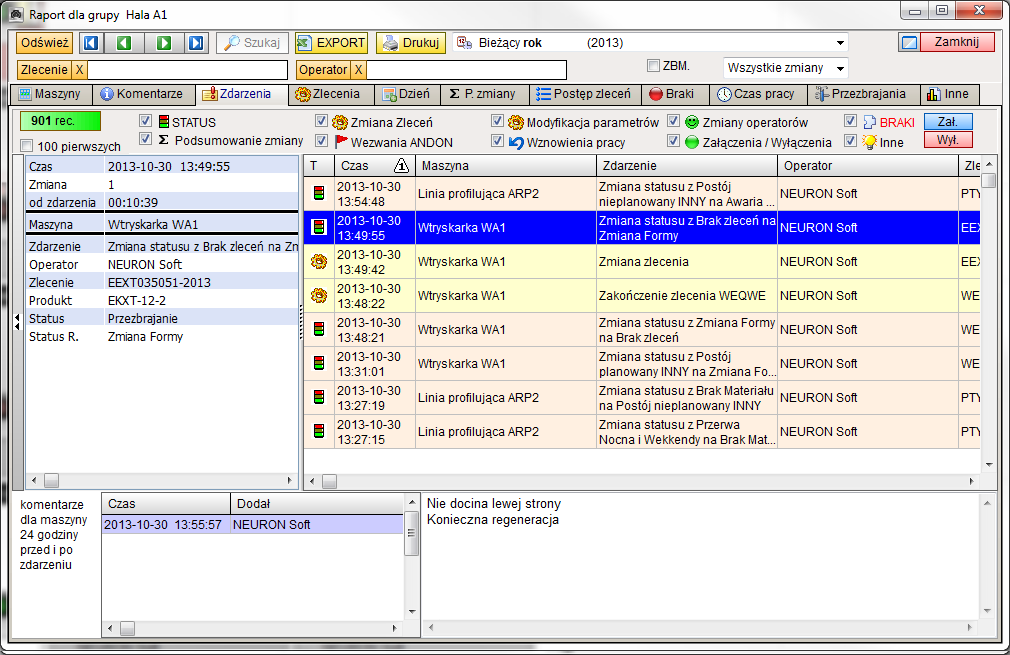Viewport: 1010px width, 655px height.
Task: Click status icon for 13:27:19 event
Action: point(319,397)
